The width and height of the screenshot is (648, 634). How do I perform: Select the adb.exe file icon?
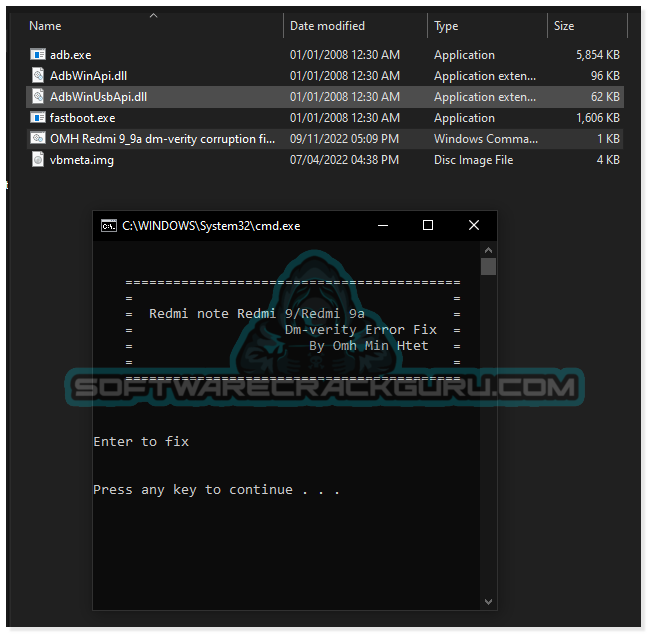coord(38,54)
